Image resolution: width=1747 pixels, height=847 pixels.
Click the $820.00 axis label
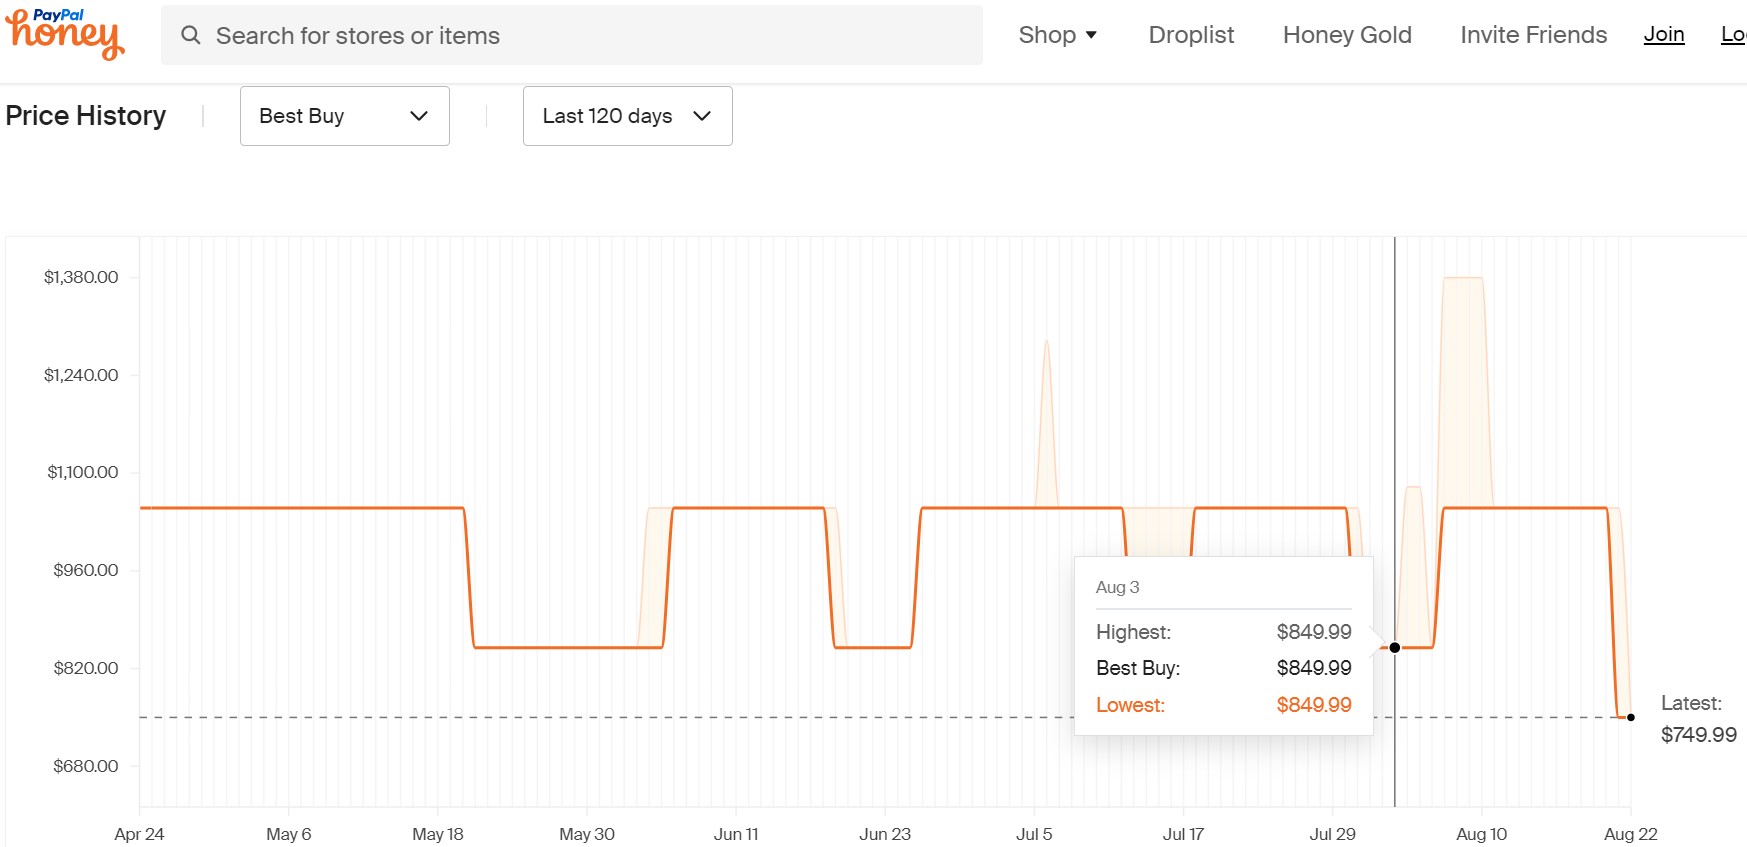[x=86, y=668]
